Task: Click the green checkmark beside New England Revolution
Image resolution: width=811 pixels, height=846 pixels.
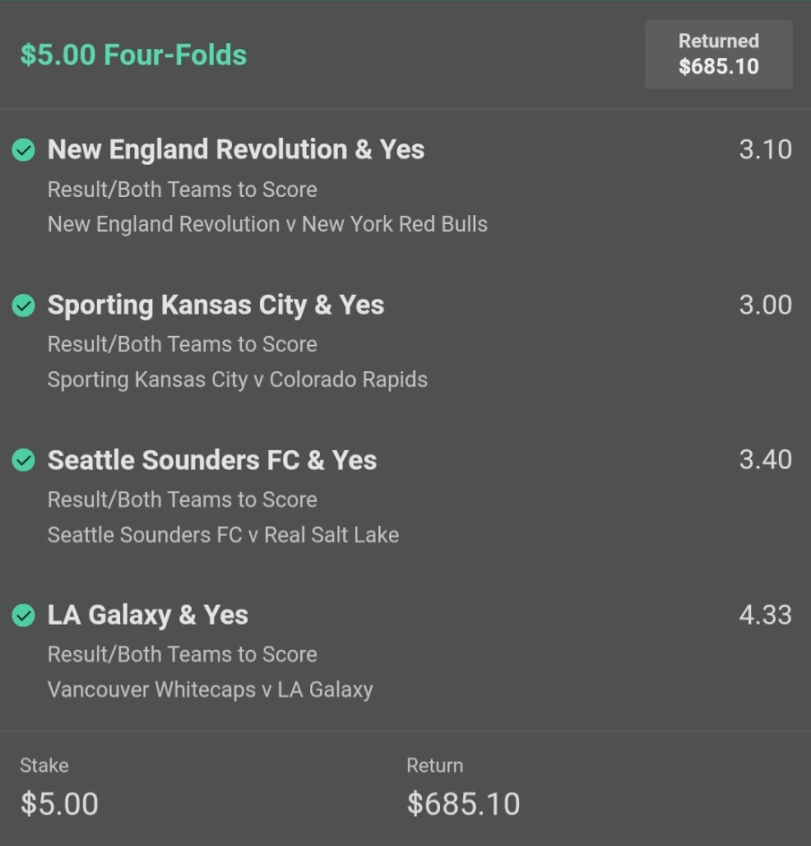Action: click(24, 150)
